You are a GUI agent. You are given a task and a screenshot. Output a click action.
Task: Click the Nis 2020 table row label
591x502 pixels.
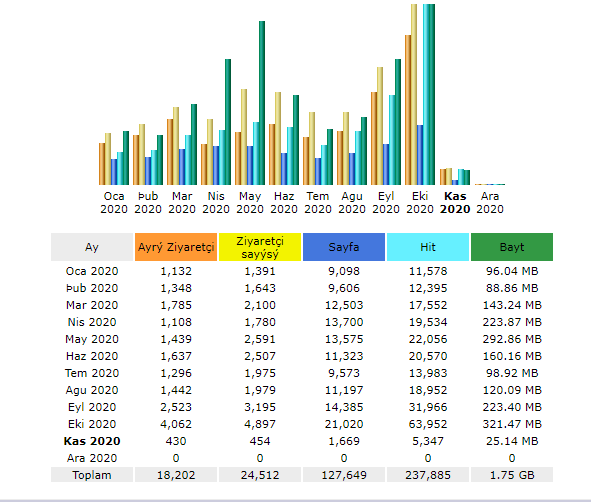[92, 322]
